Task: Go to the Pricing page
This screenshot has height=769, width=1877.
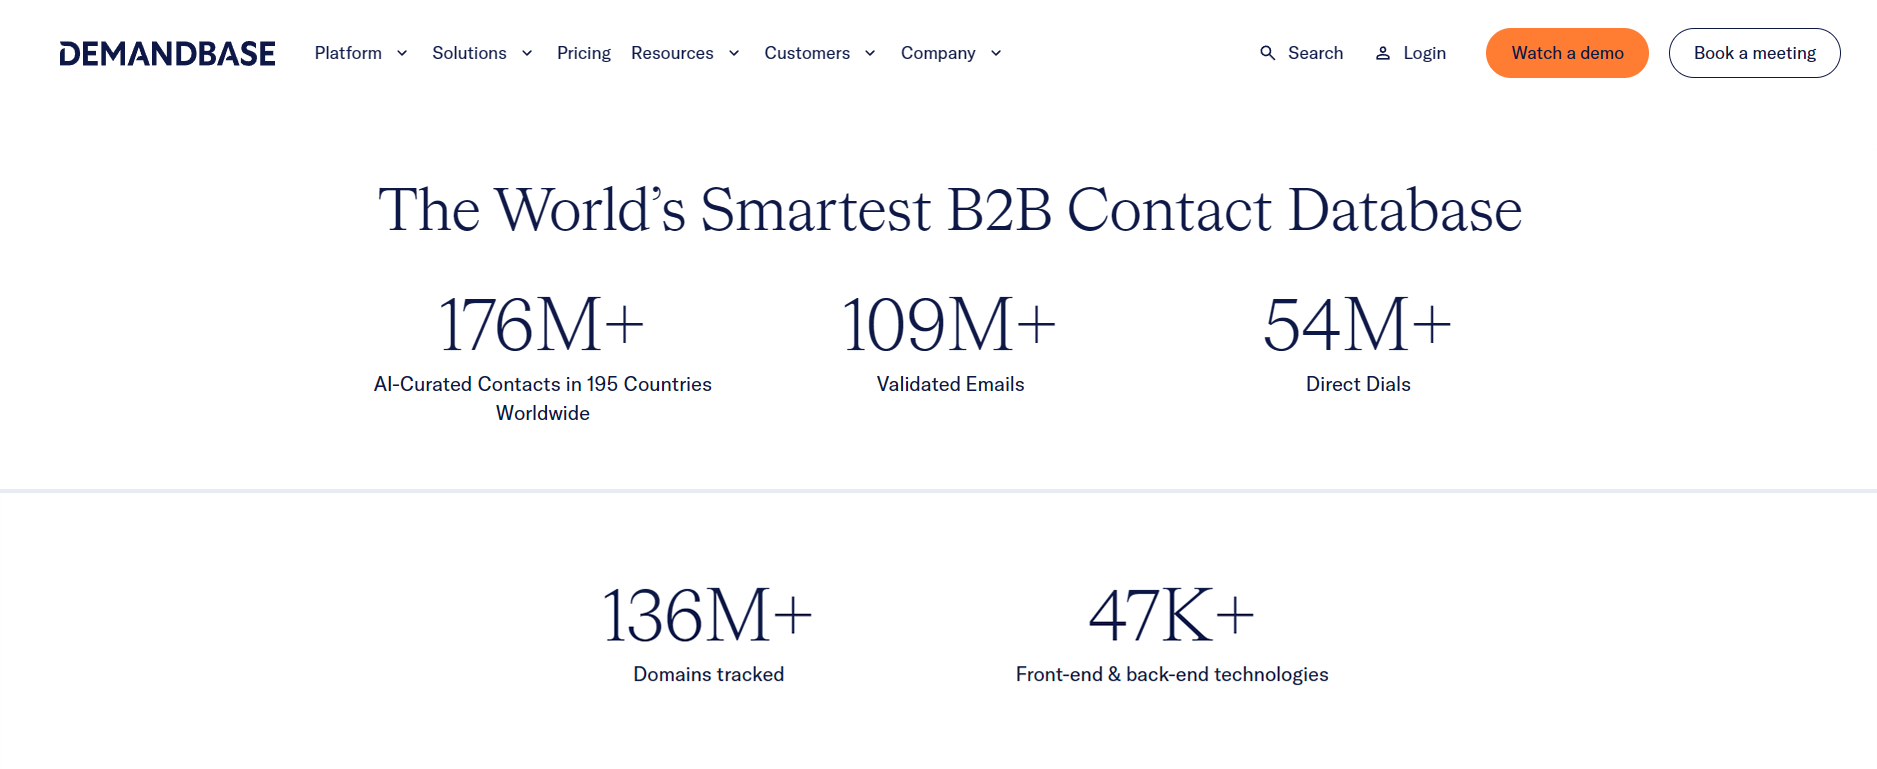Action: tap(584, 53)
